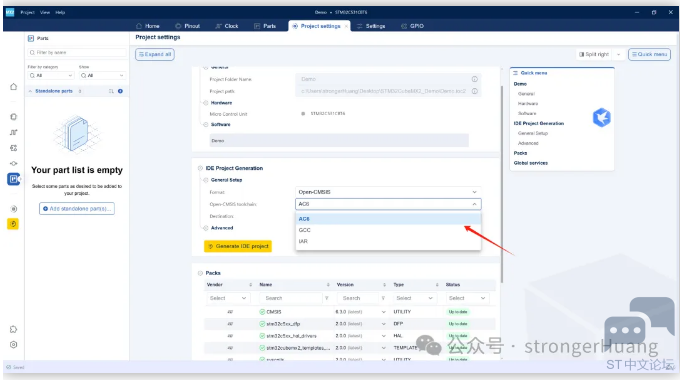Image resolution: width=683 pixels, height=380 pixels.
Task: Click Add standalone part(s) button
Action: coord(77,209)
